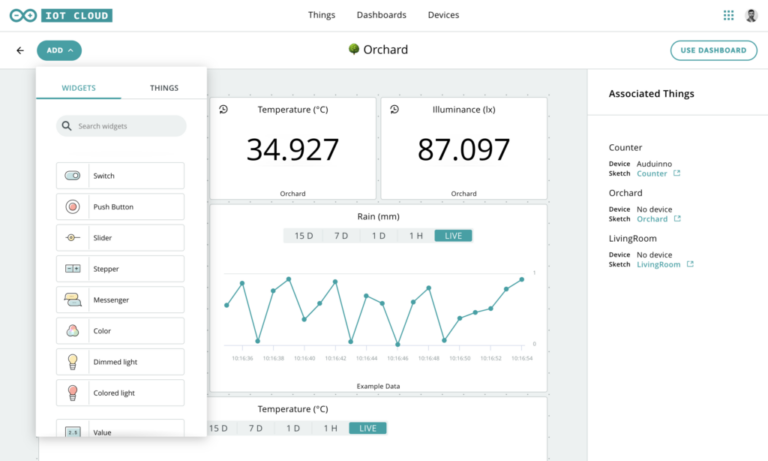Select the Color widget icon
The height and width of the screenshot is (461, 768).
coord(72,331)
